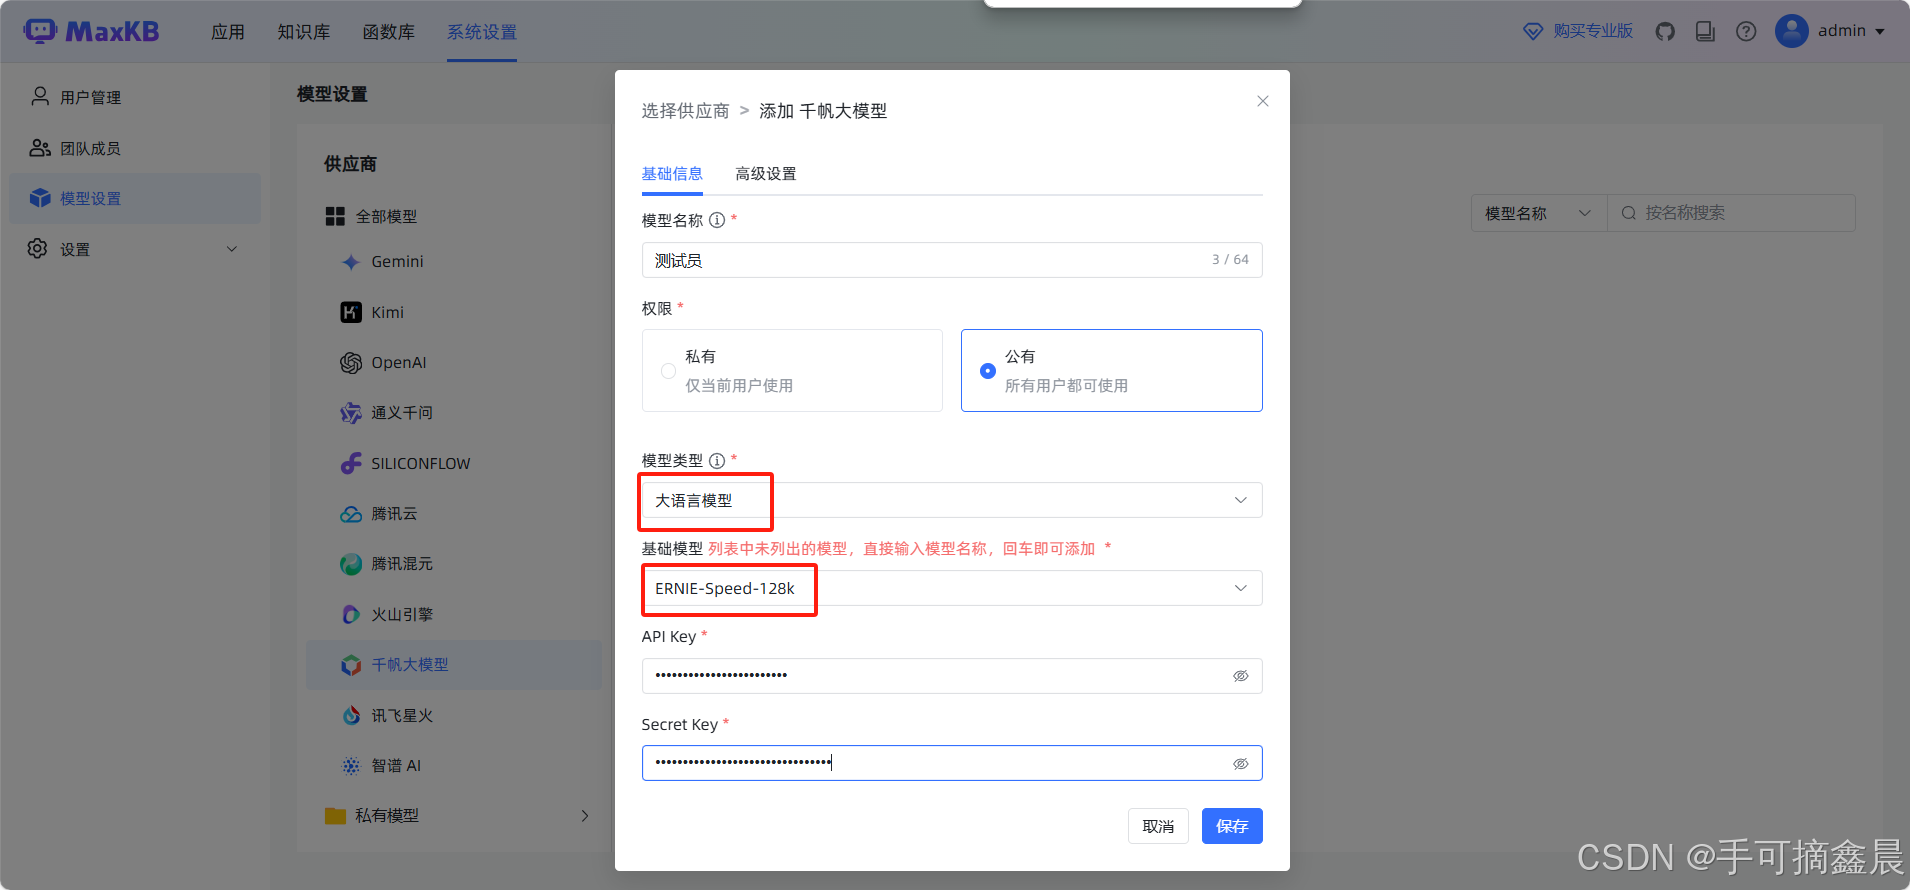Click the 腾讯云 cloud icon

point(351,514)
